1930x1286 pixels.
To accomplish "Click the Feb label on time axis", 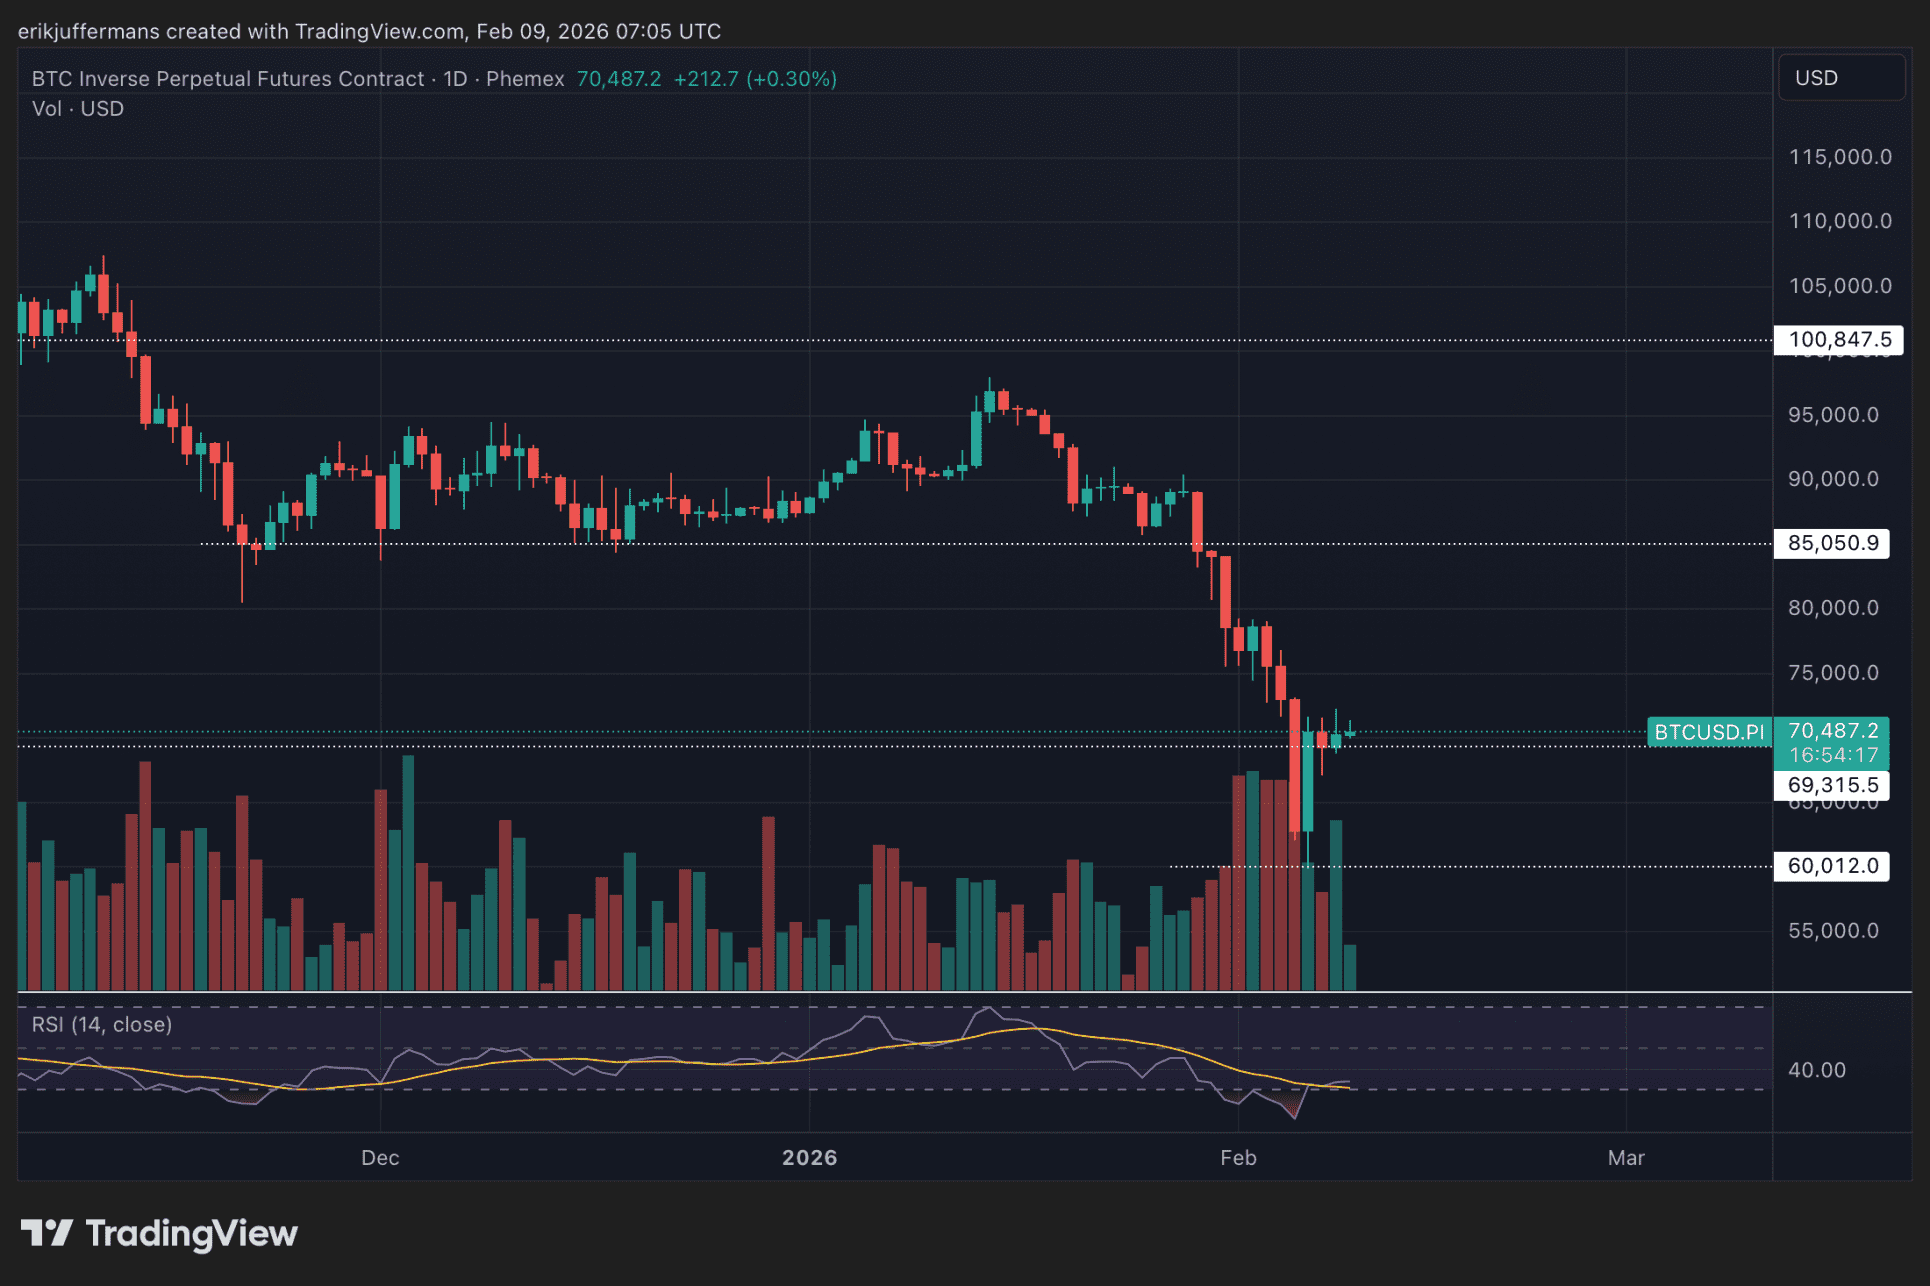I will coord(1238,1157).
